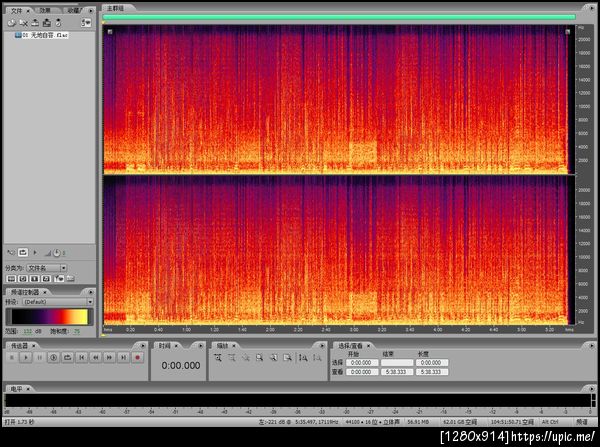Image resolution: width=600 pixels, height=447 pixels.
Task: Toggle the show video files filter button
Action: pyautogui.click(x=34, y=279)
